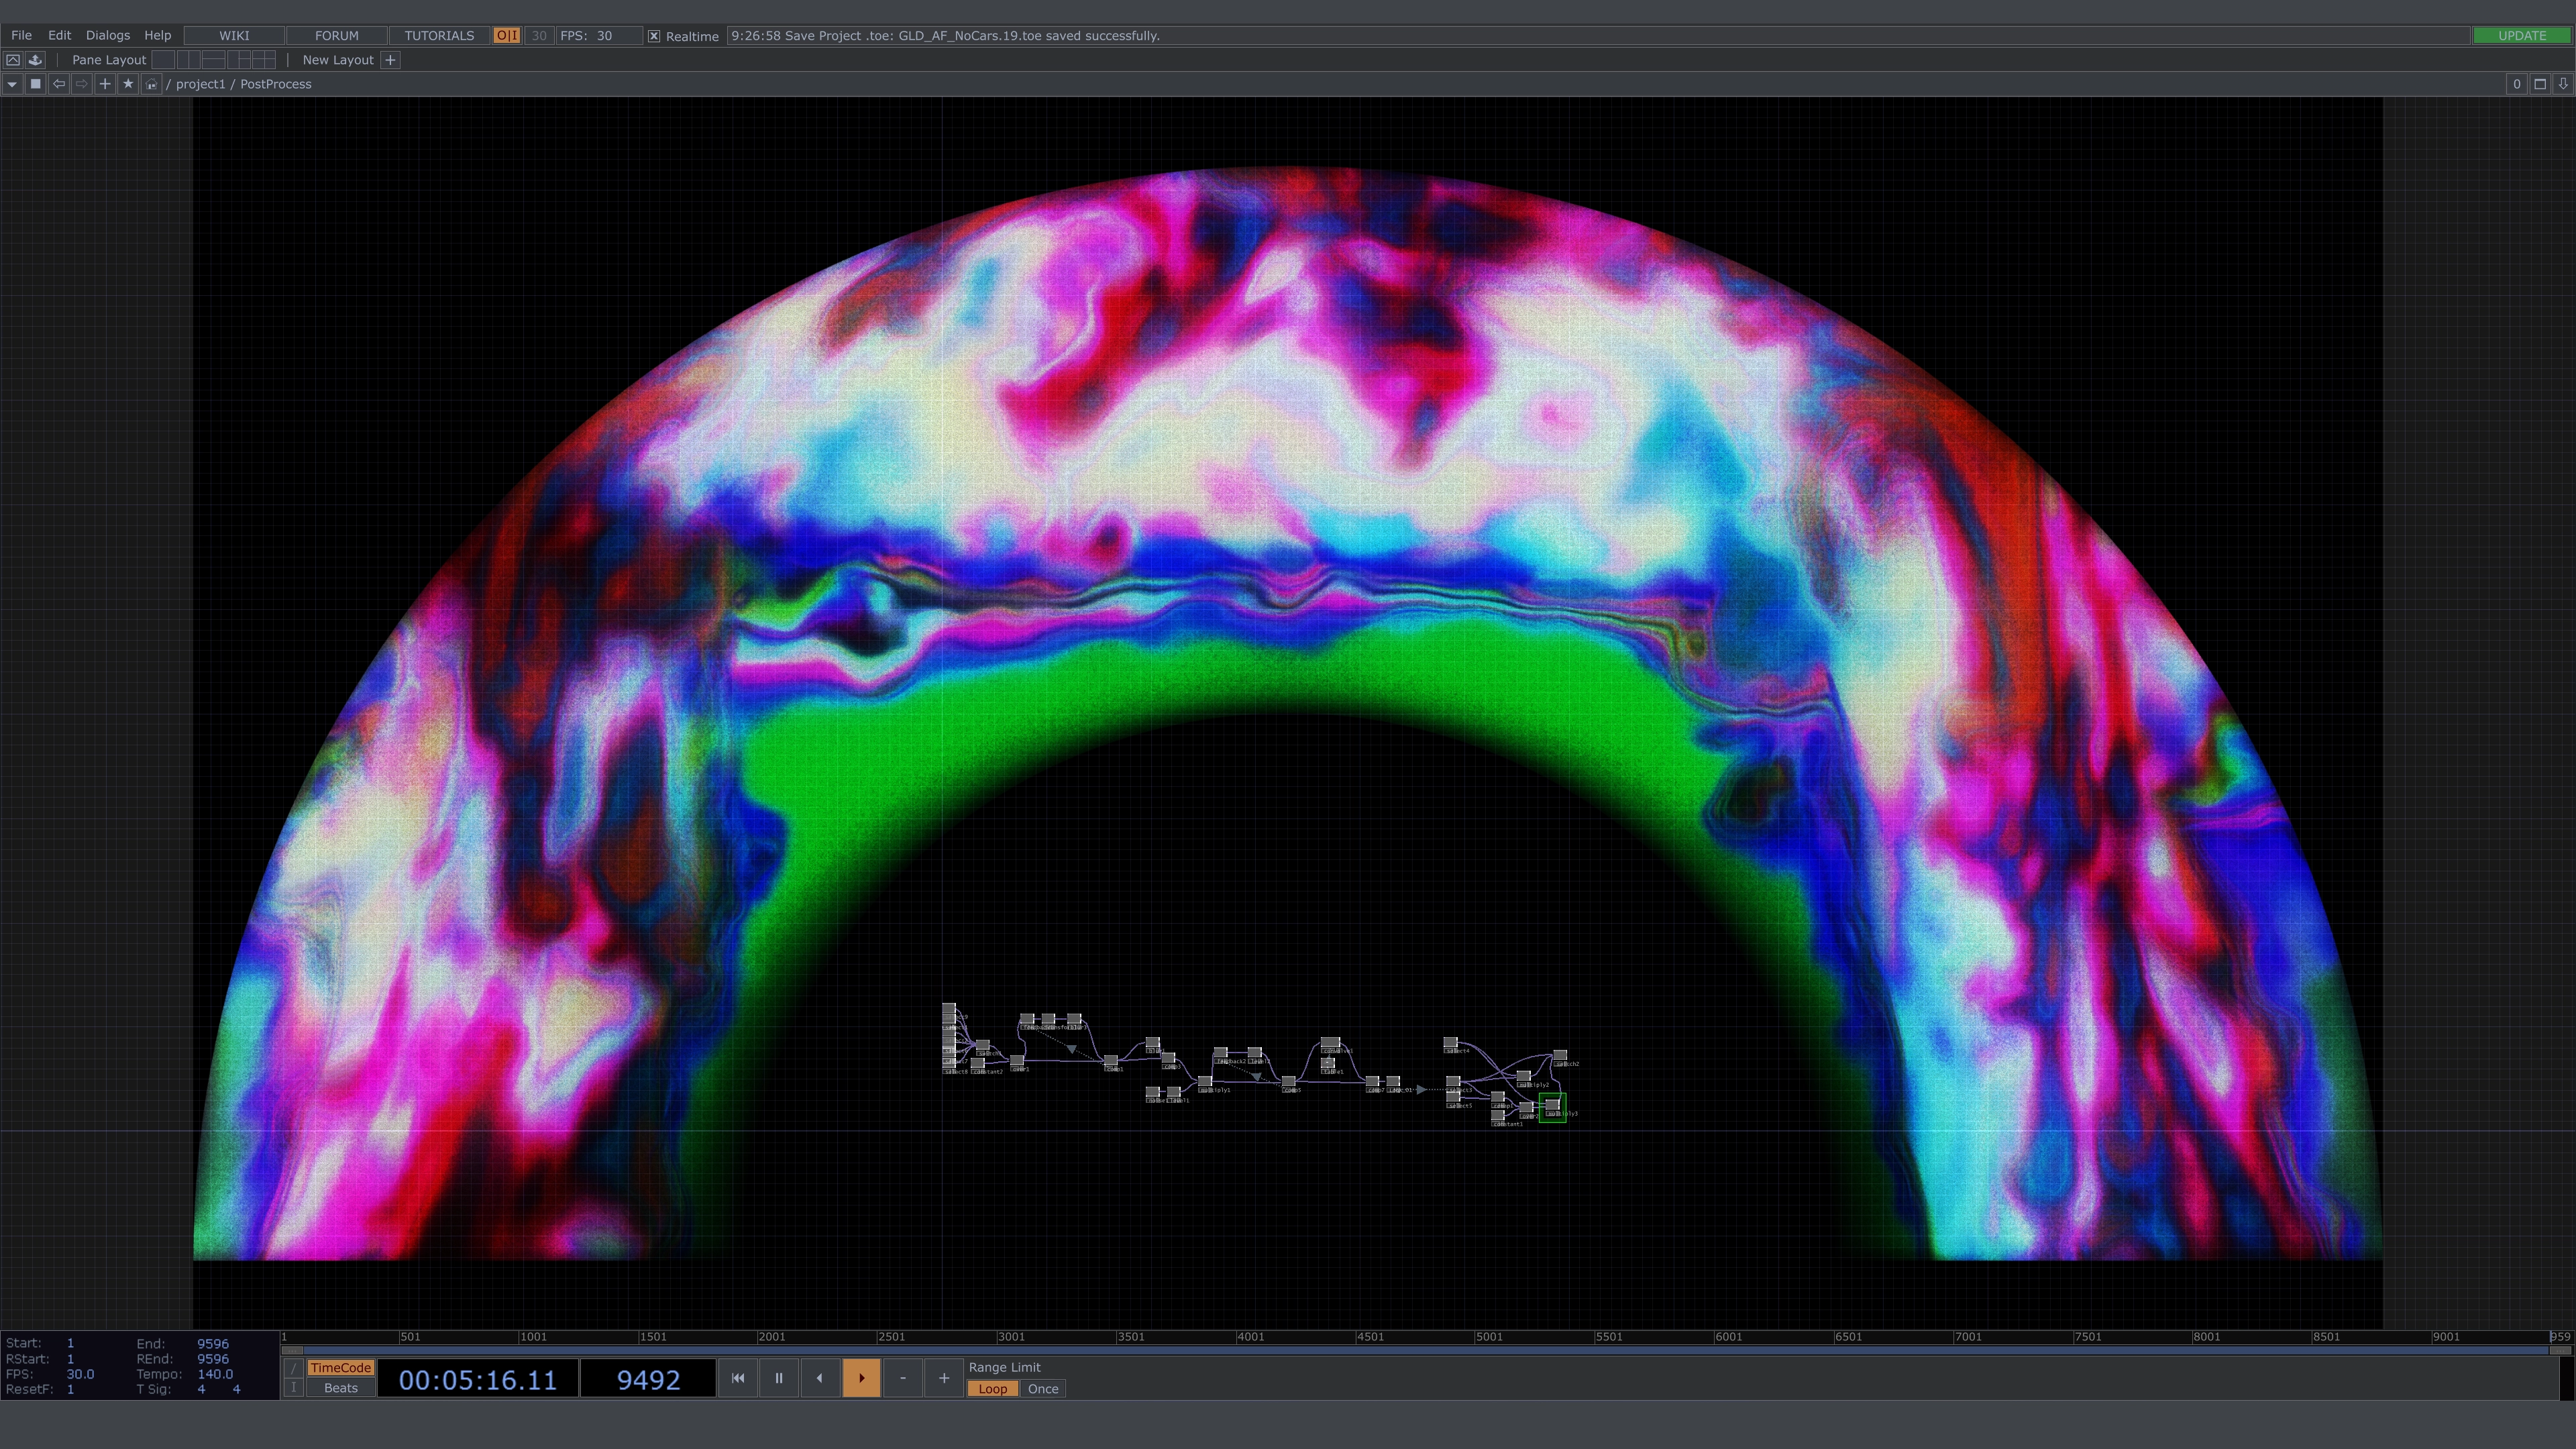Open the FORUM link

(x=337, y=36)
